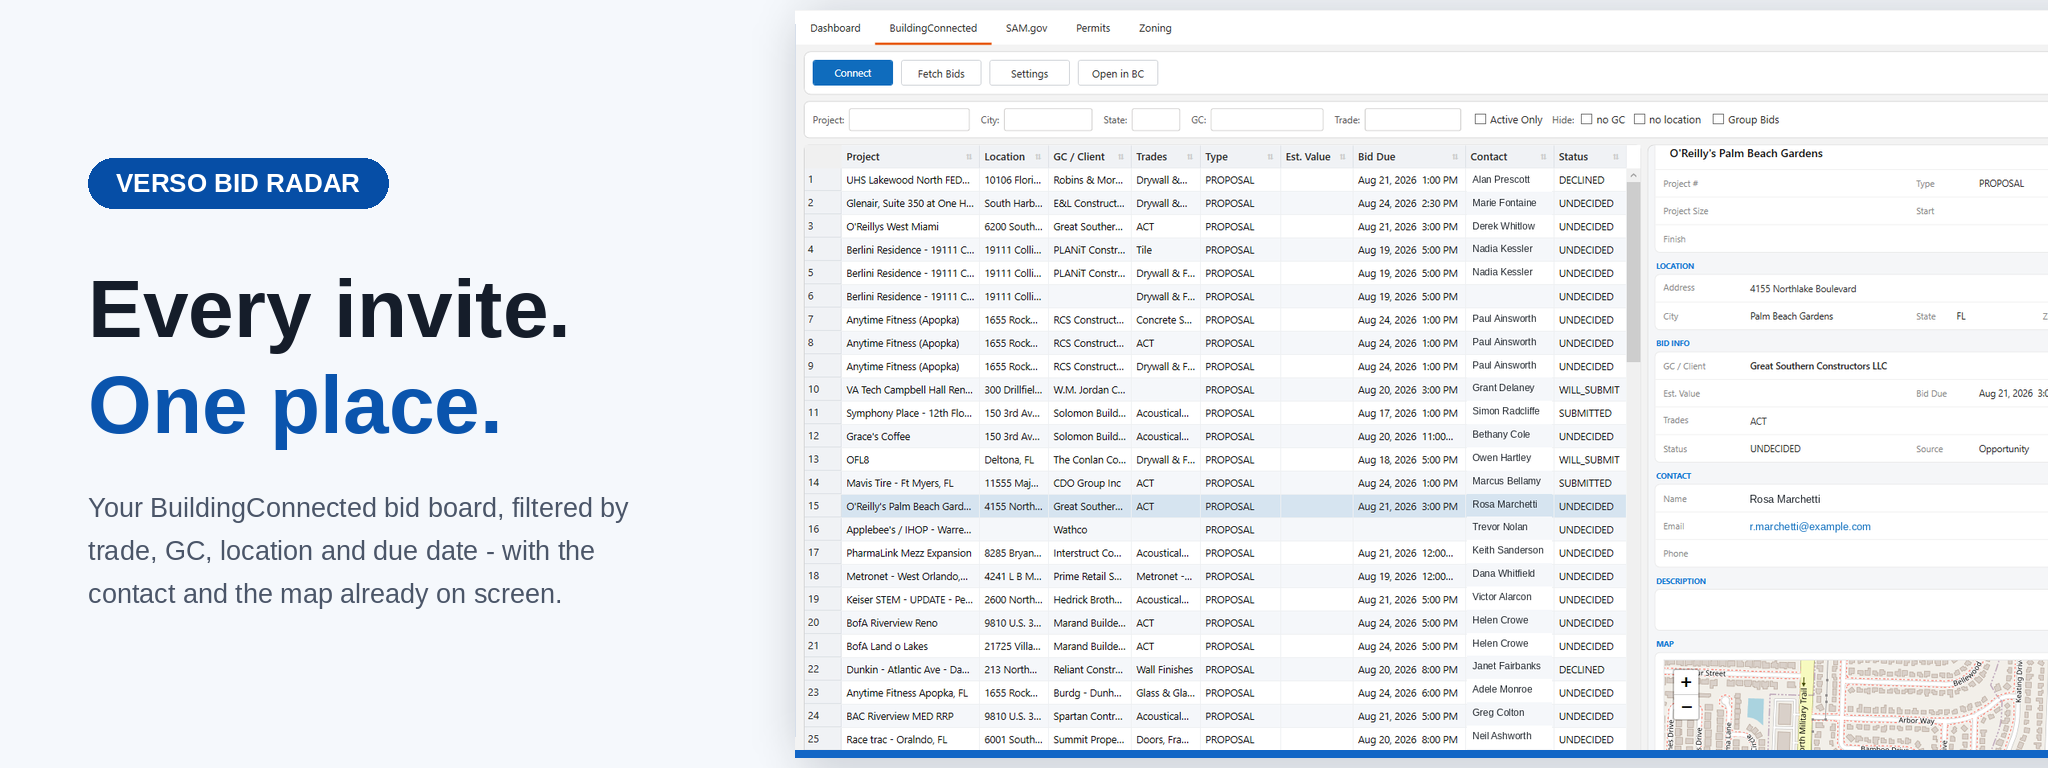The image size is (2048, 768).
Task: Select the O'Reillys West Miami project
Action: click(x=1216, y=227)
